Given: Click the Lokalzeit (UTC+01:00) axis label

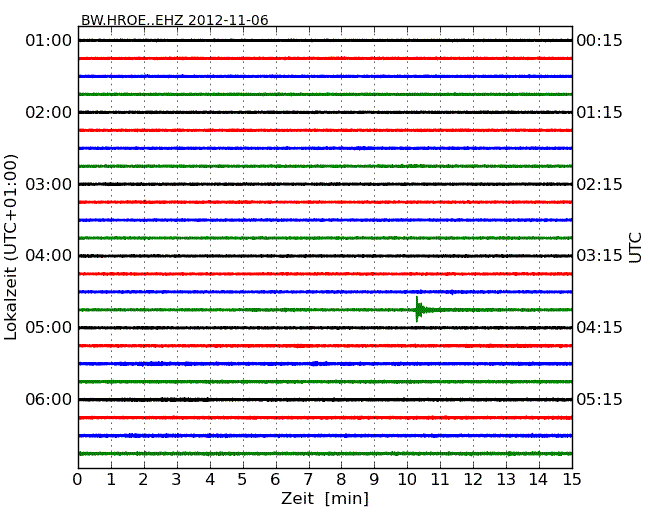Looking at the screenshot, I should tap(11, 247).
